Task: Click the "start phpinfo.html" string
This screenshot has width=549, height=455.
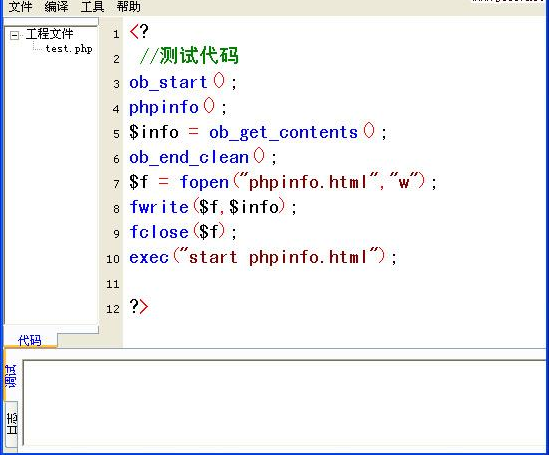Action: click(279, 257)
